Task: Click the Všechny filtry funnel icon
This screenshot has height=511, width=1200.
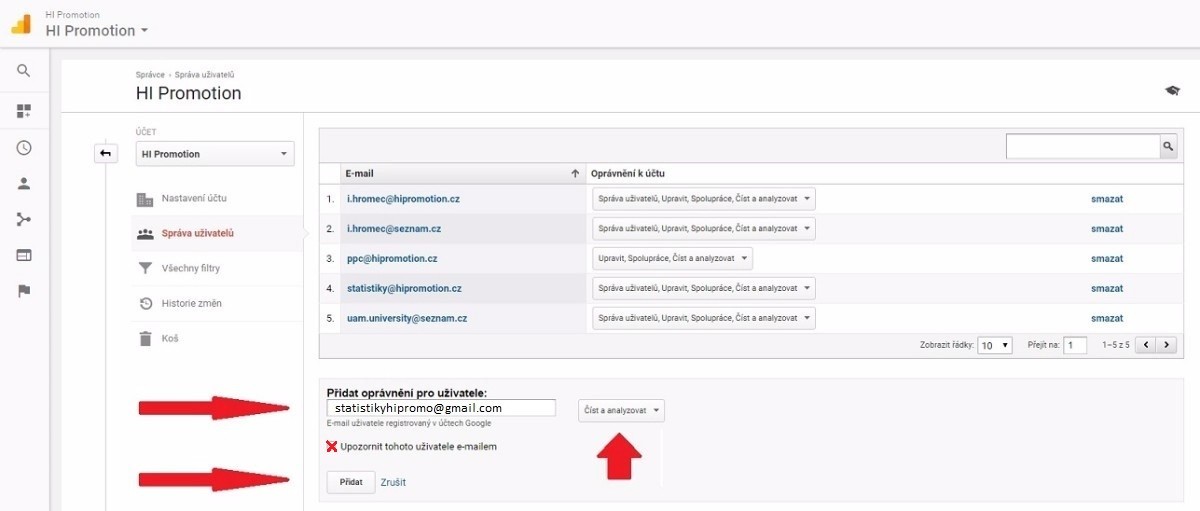Action: [145, 268]
